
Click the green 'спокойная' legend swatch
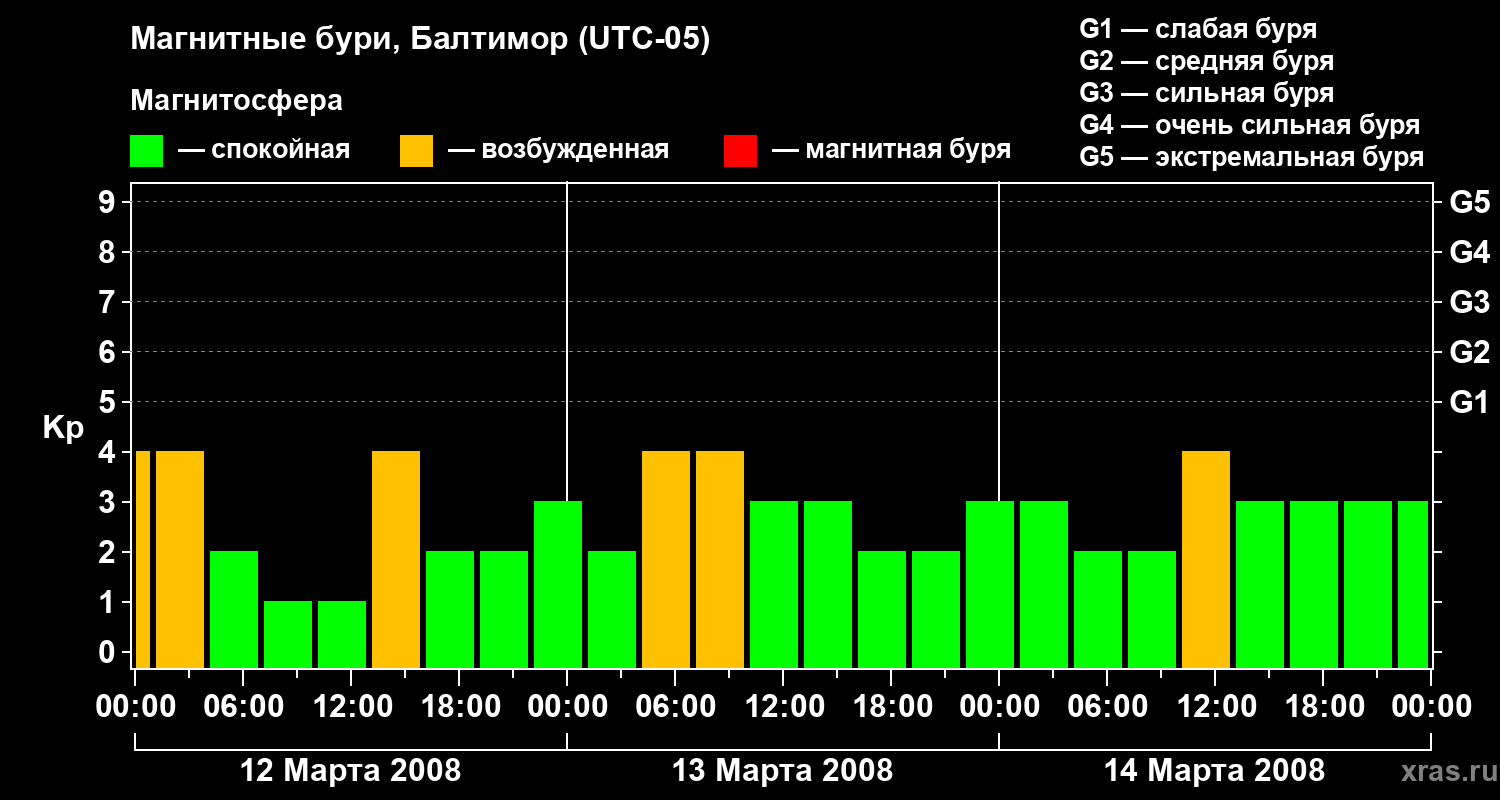[146, 151]
